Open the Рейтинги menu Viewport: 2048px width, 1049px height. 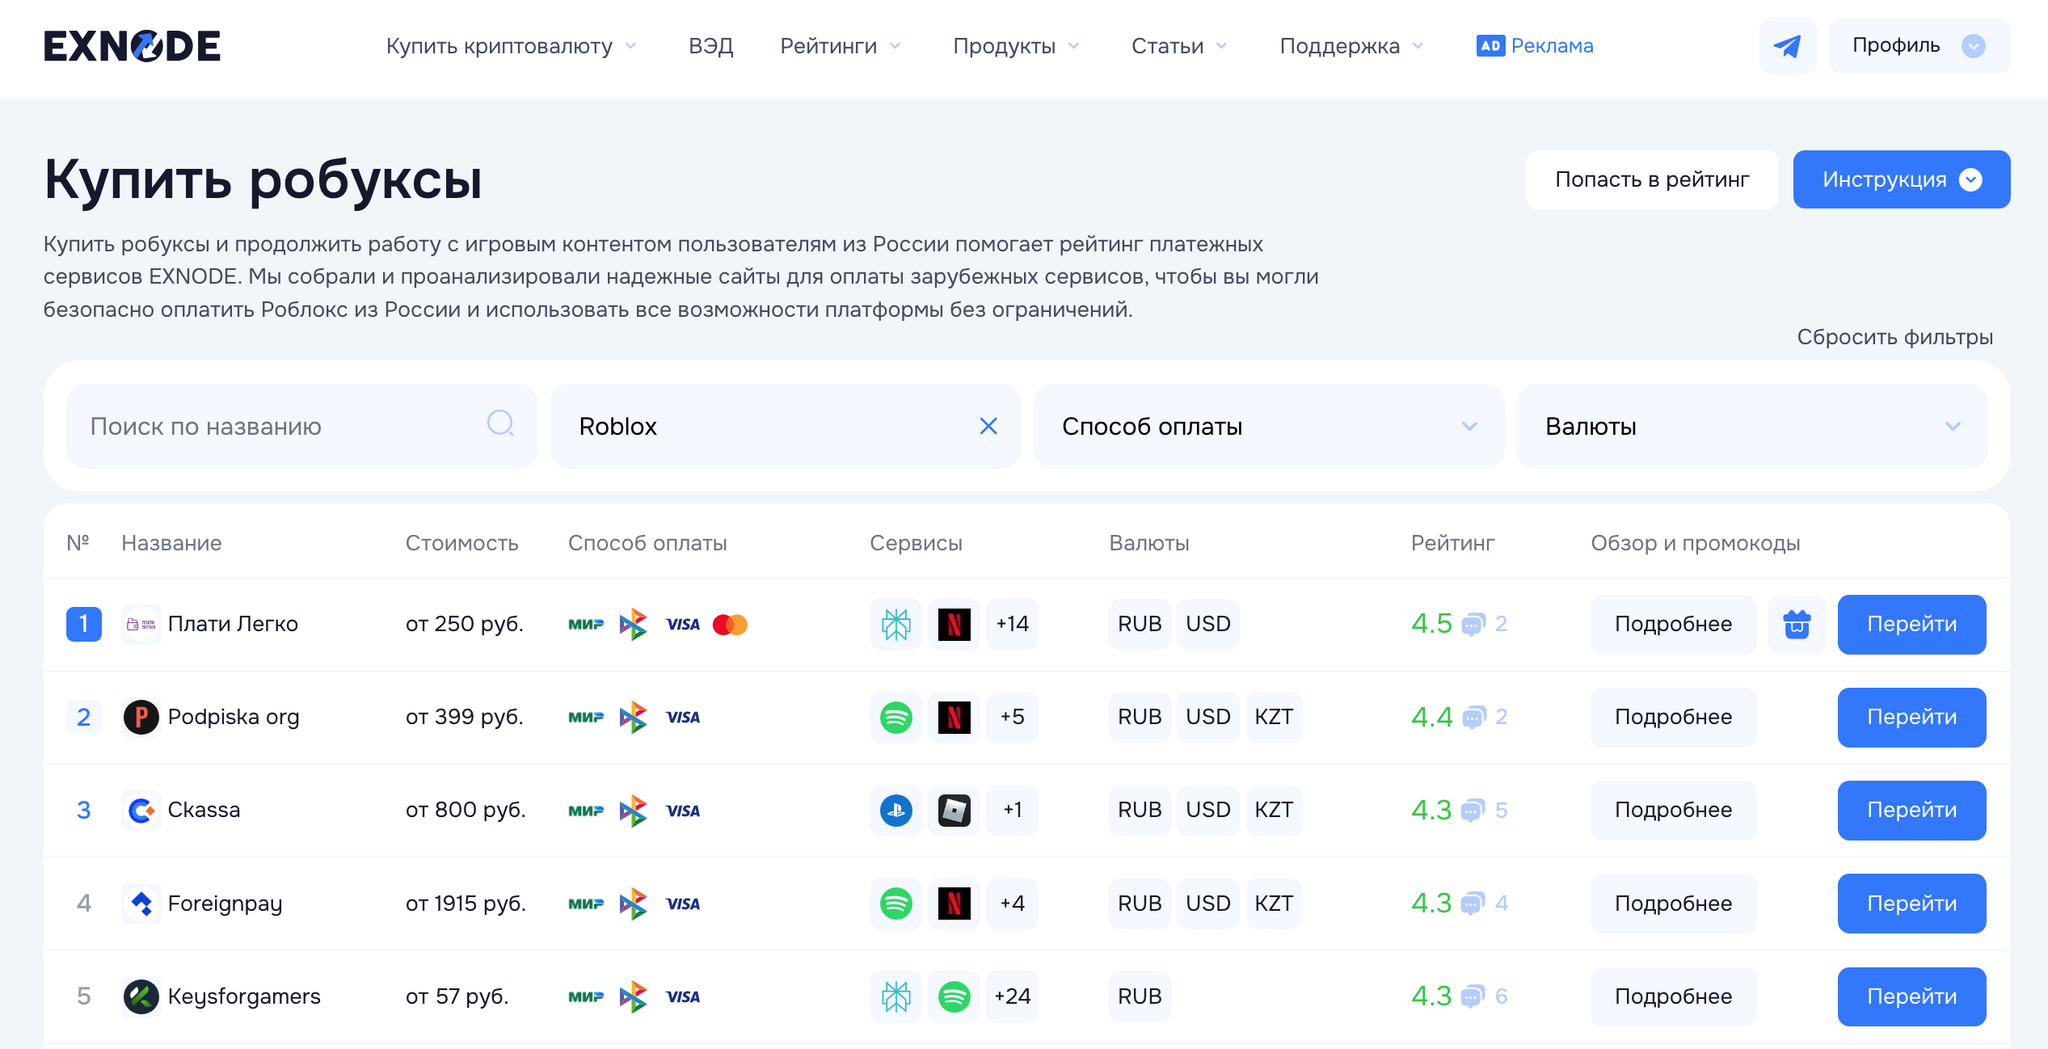(x=840, y=46)
